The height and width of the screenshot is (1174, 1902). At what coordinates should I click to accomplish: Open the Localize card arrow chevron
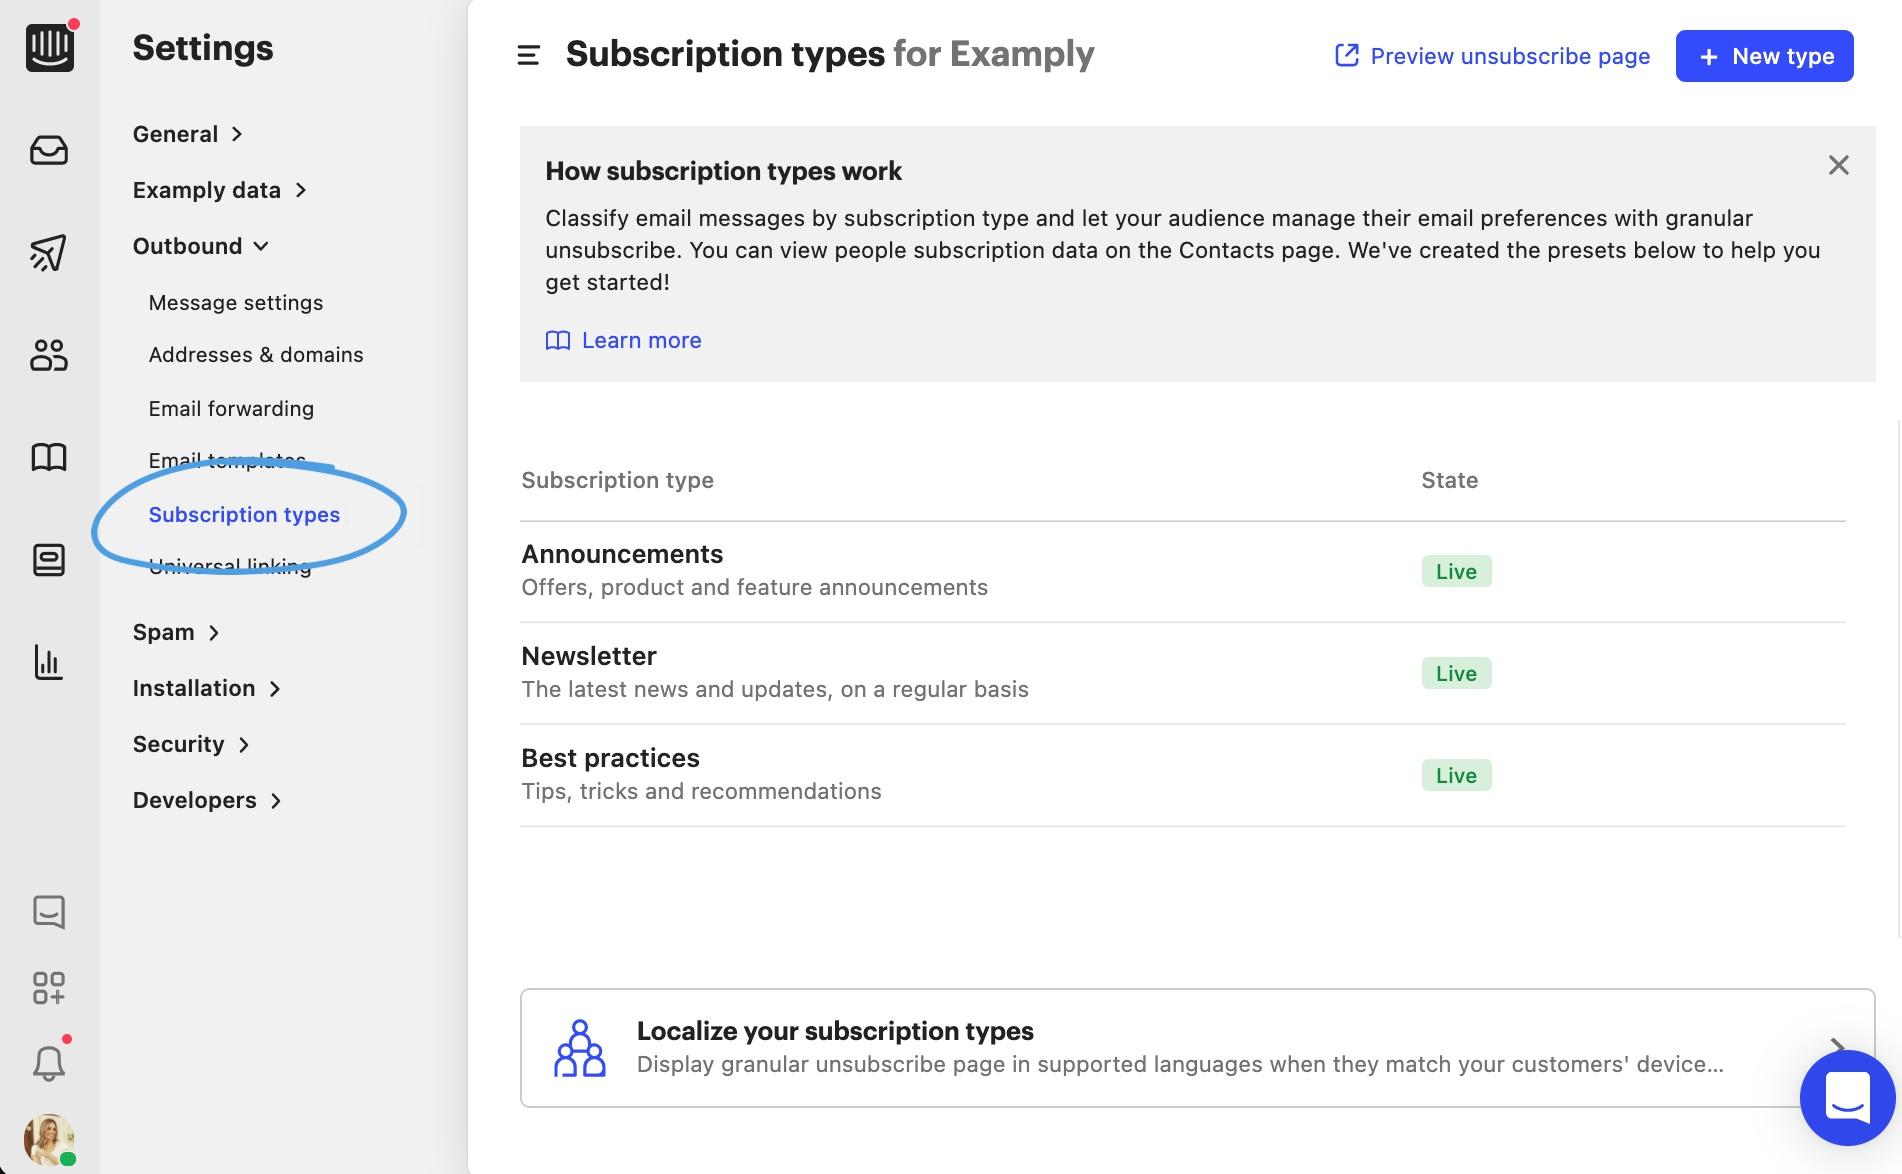click(1837, 1045)
